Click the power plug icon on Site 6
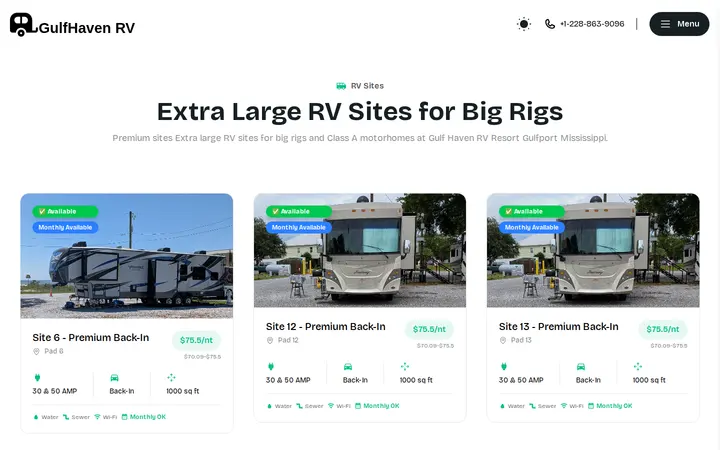This screenshot has width=720, height=450. pyautogui.click(x=38, y=377)
